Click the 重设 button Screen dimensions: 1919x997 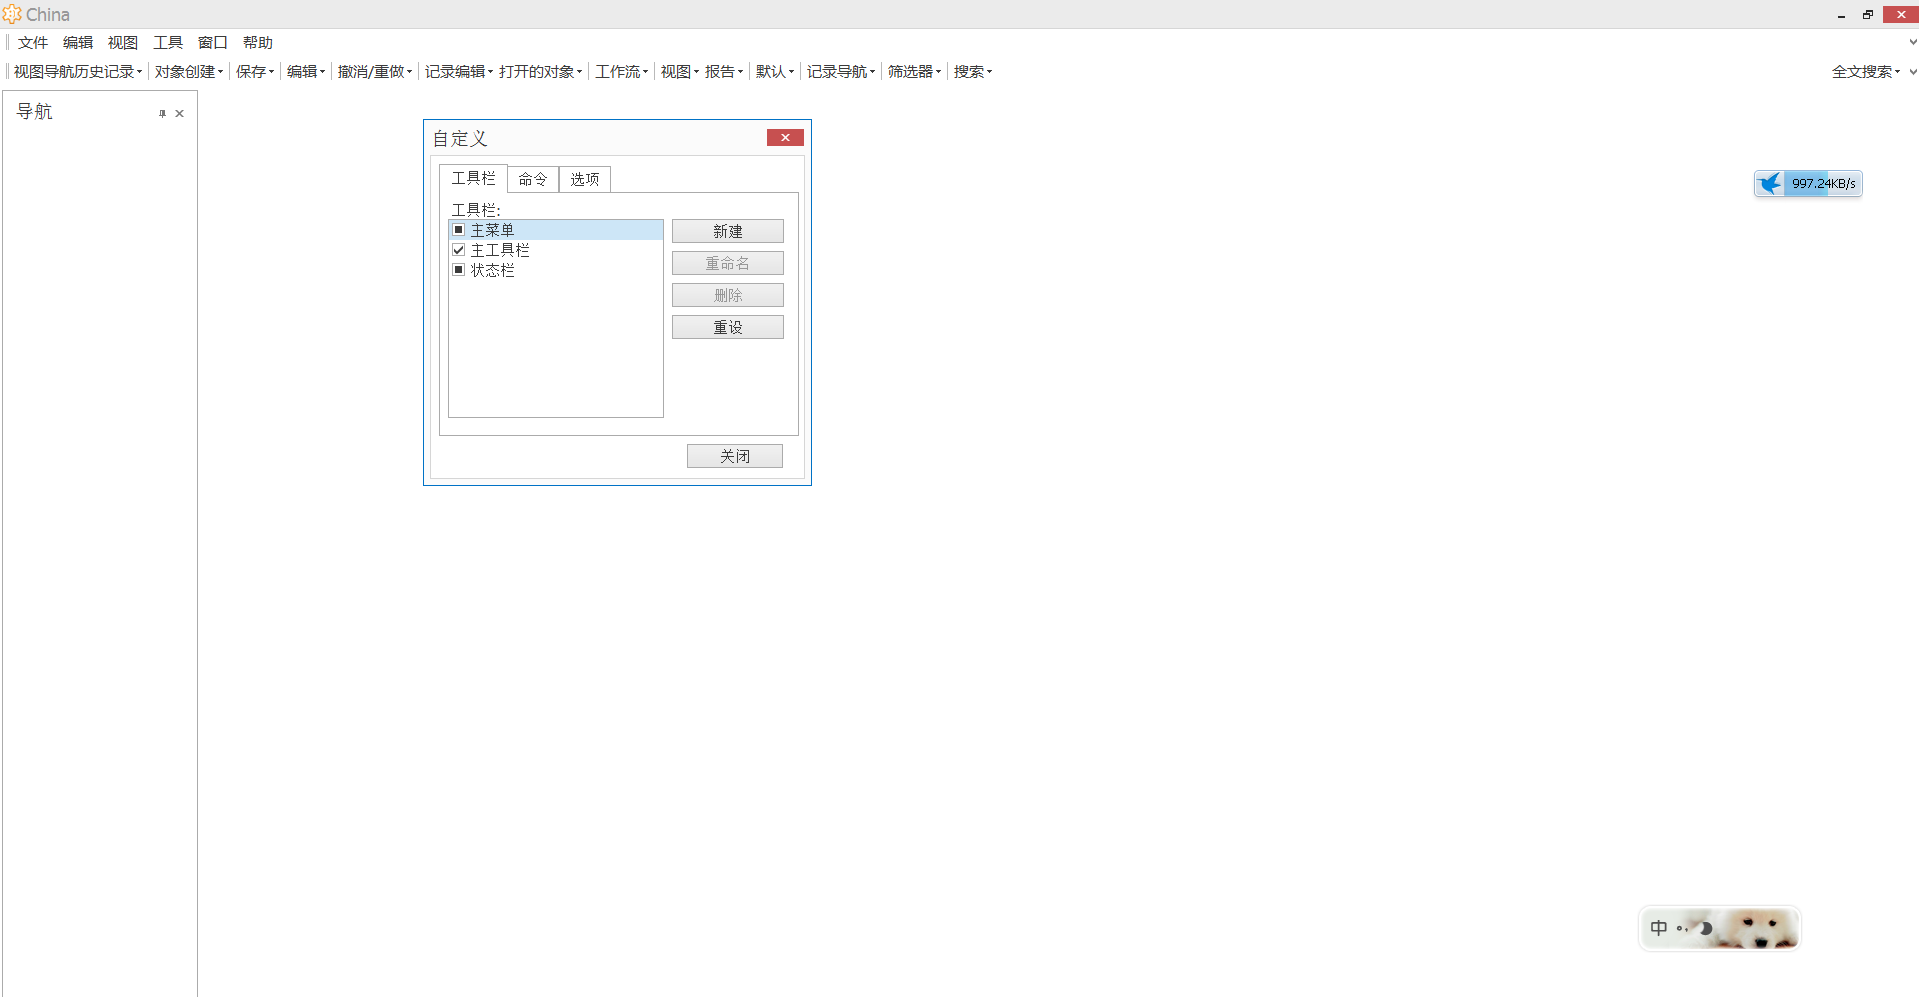pyautogui.click(x=727, y=328)
